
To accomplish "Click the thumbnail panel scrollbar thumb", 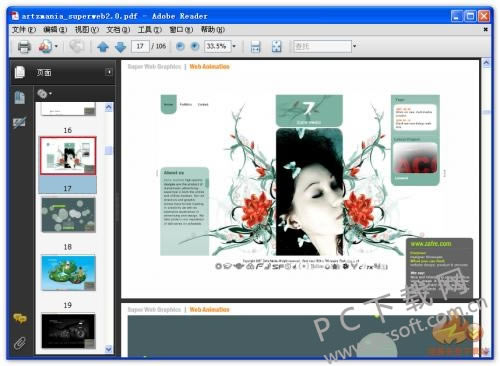I will click(109, 150).
